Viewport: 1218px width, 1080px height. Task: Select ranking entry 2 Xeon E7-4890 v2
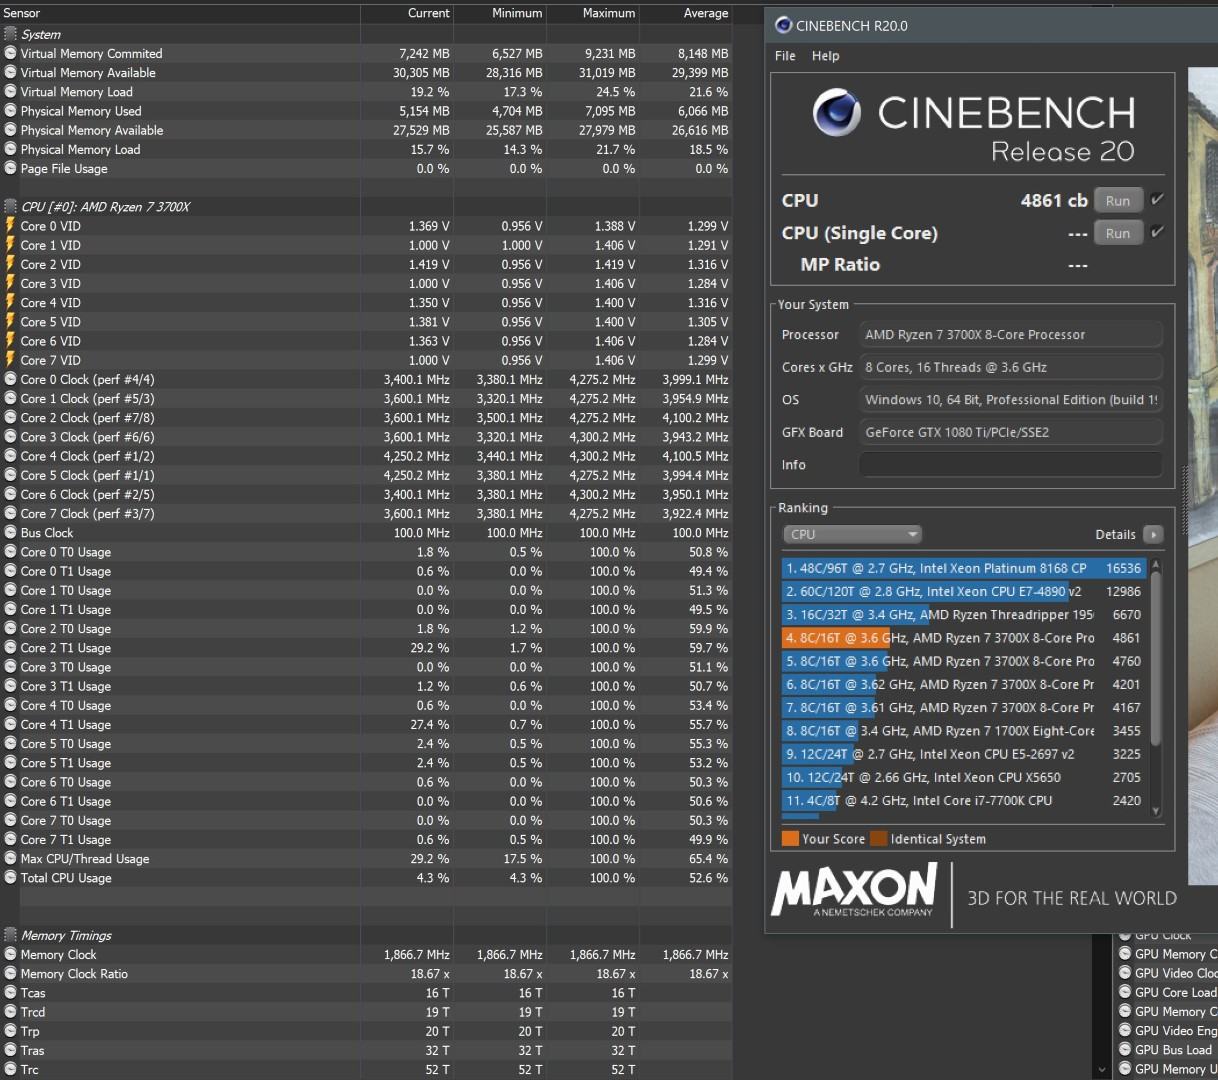964,591
